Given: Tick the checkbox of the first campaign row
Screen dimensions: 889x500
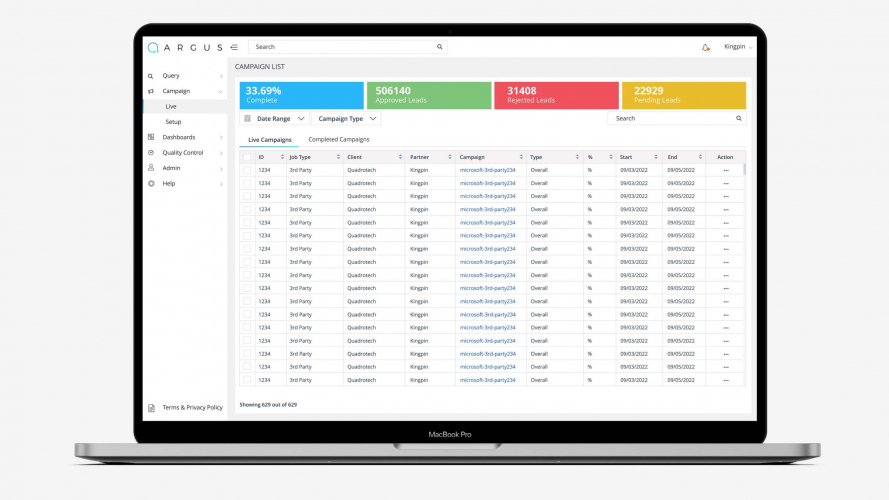Looking at the screenshot, I should click(247, 170).
